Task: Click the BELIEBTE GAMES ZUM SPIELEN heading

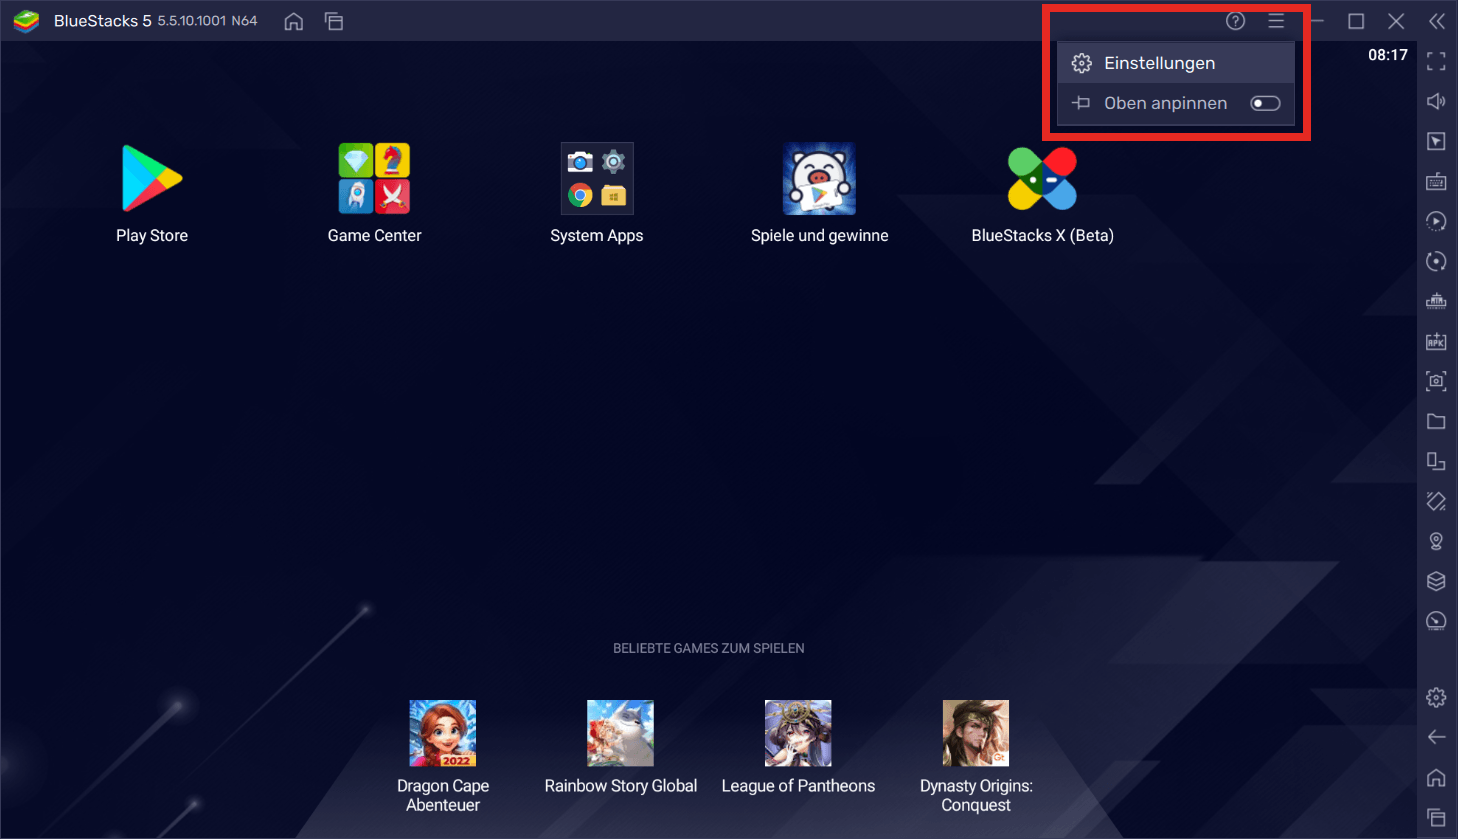Action: click(708, 648)
